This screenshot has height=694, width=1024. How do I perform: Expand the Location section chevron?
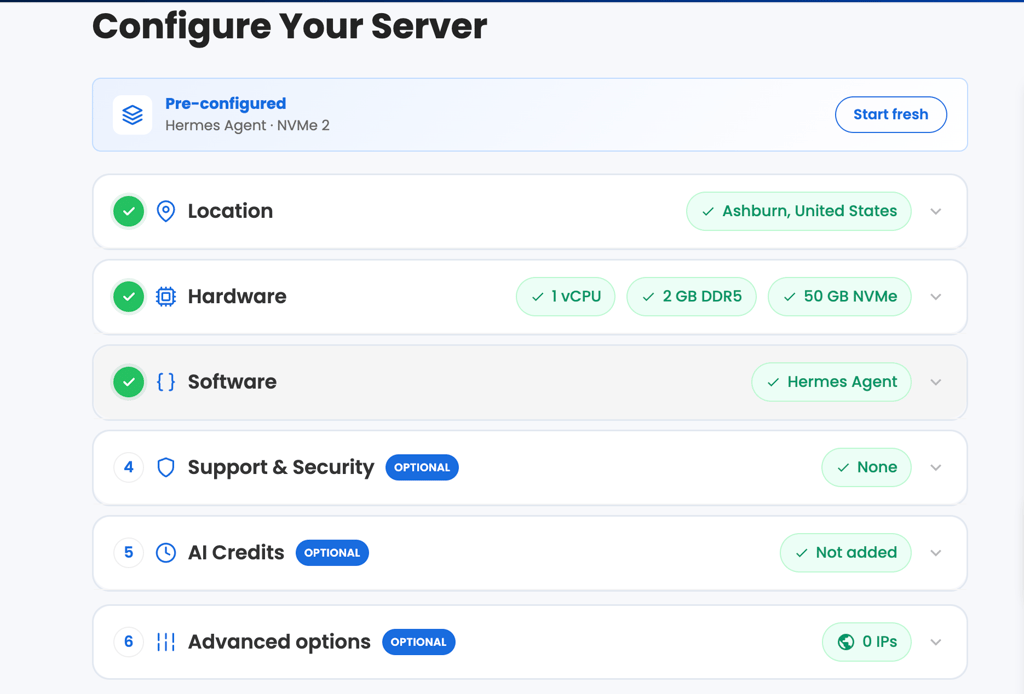[936, 211]
